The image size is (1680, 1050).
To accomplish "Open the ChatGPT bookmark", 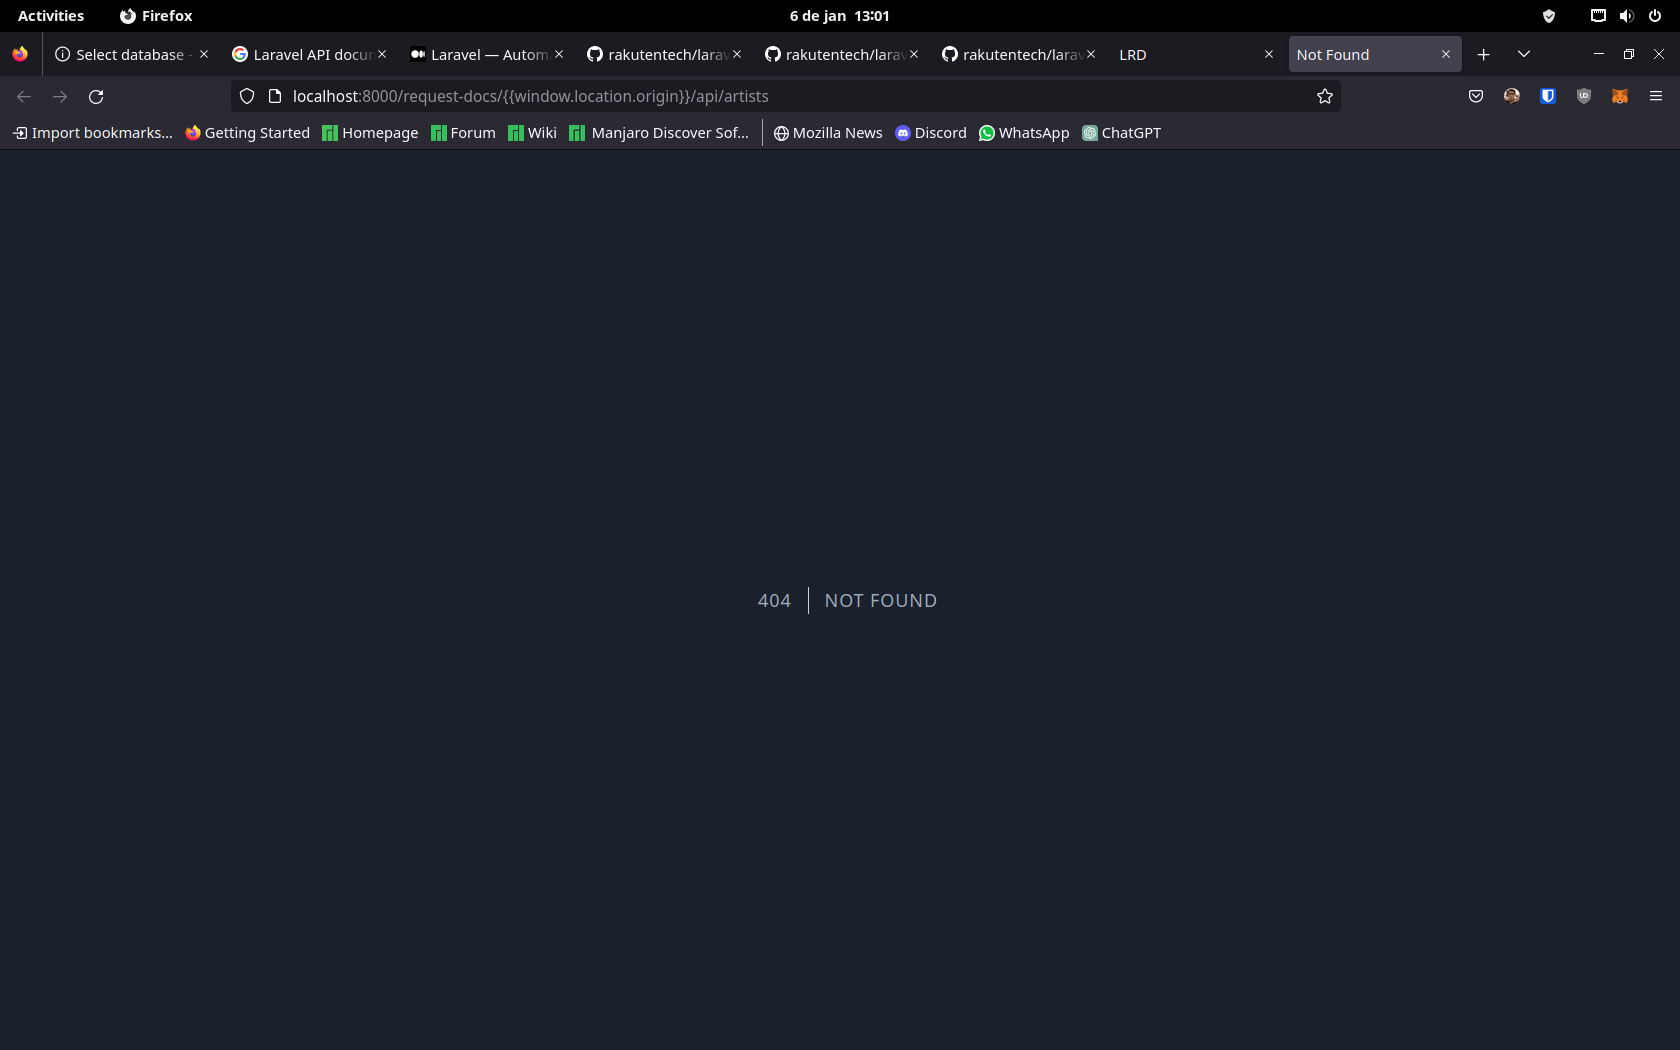I will point(1121,132).
